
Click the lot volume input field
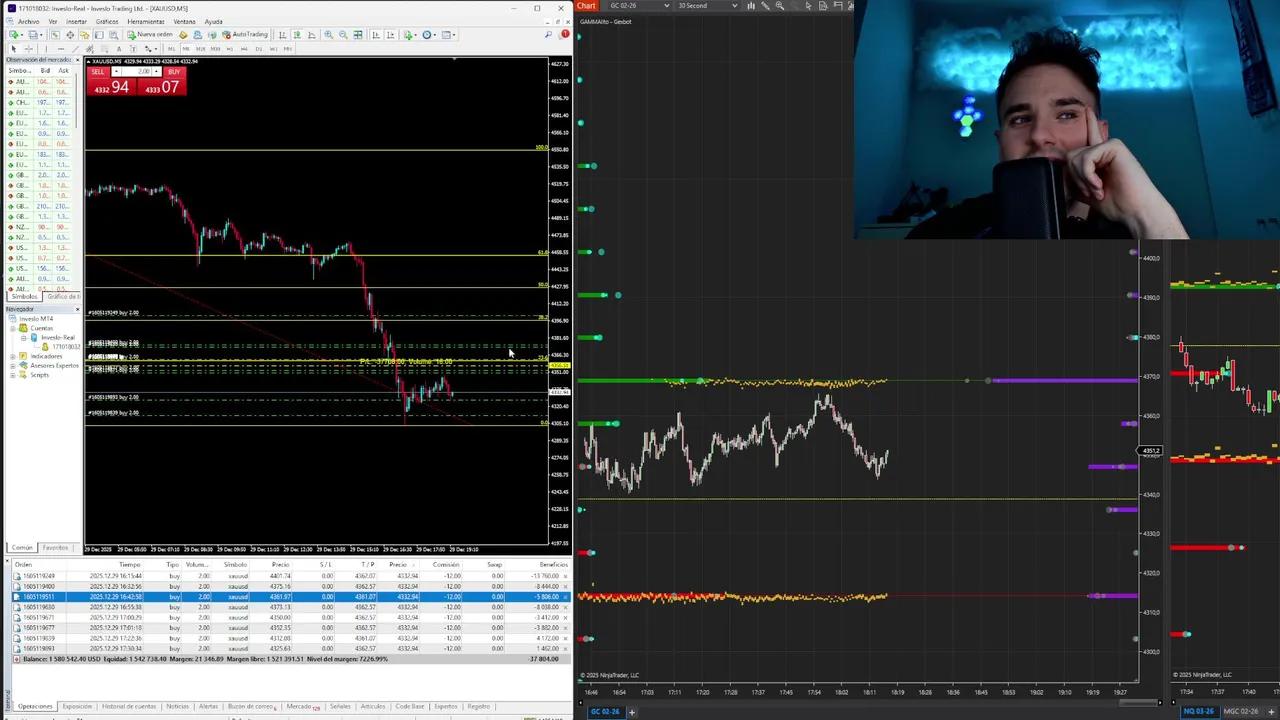click(x=144, y=72)
